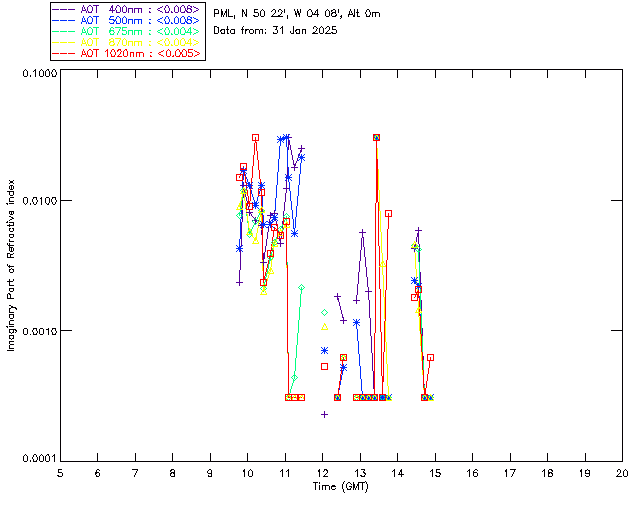Image resolution: width=640 pixels, height=512 pixels.
Task: Click the 'Data from: 31 Jan 2025' text
Action: (x=275, y=30)
